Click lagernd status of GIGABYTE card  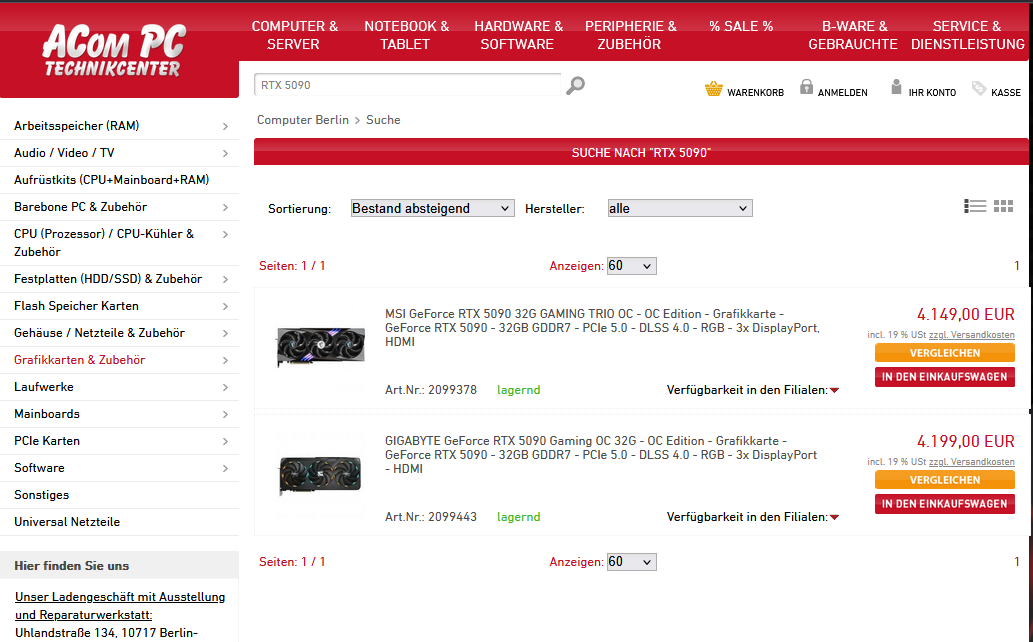518,517
